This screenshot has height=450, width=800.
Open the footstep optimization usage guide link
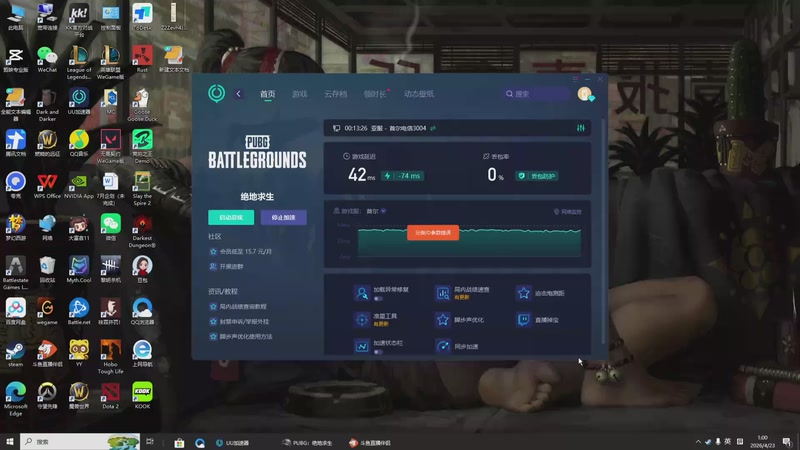pyautogui.click(x=241, y=337)
